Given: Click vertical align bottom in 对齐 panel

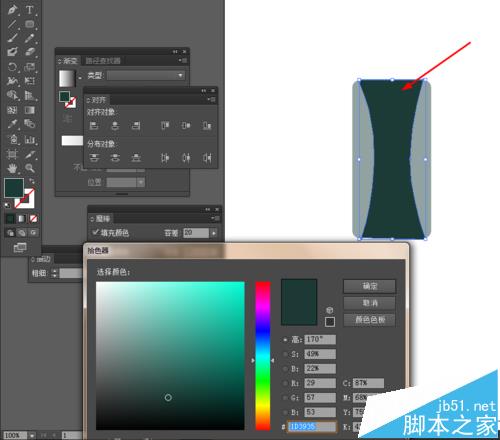Looking at the screenshot, I should click(x=207, y=126).
